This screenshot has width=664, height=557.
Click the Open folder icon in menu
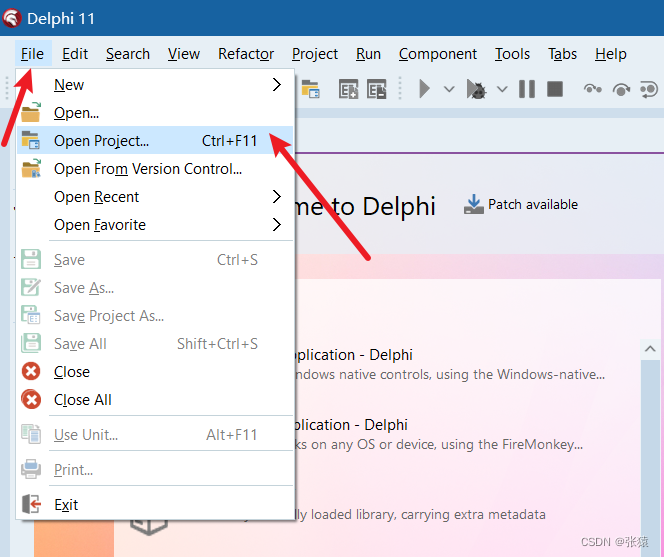point(31,112)
